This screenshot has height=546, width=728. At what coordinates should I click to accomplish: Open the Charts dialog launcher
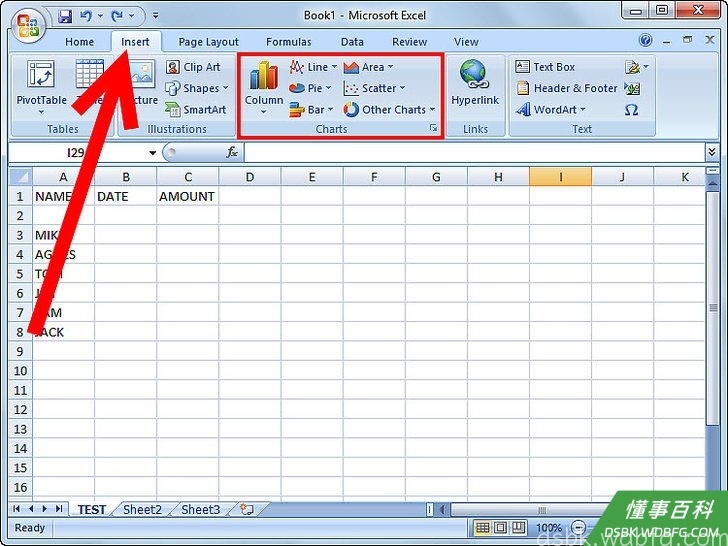433,128
